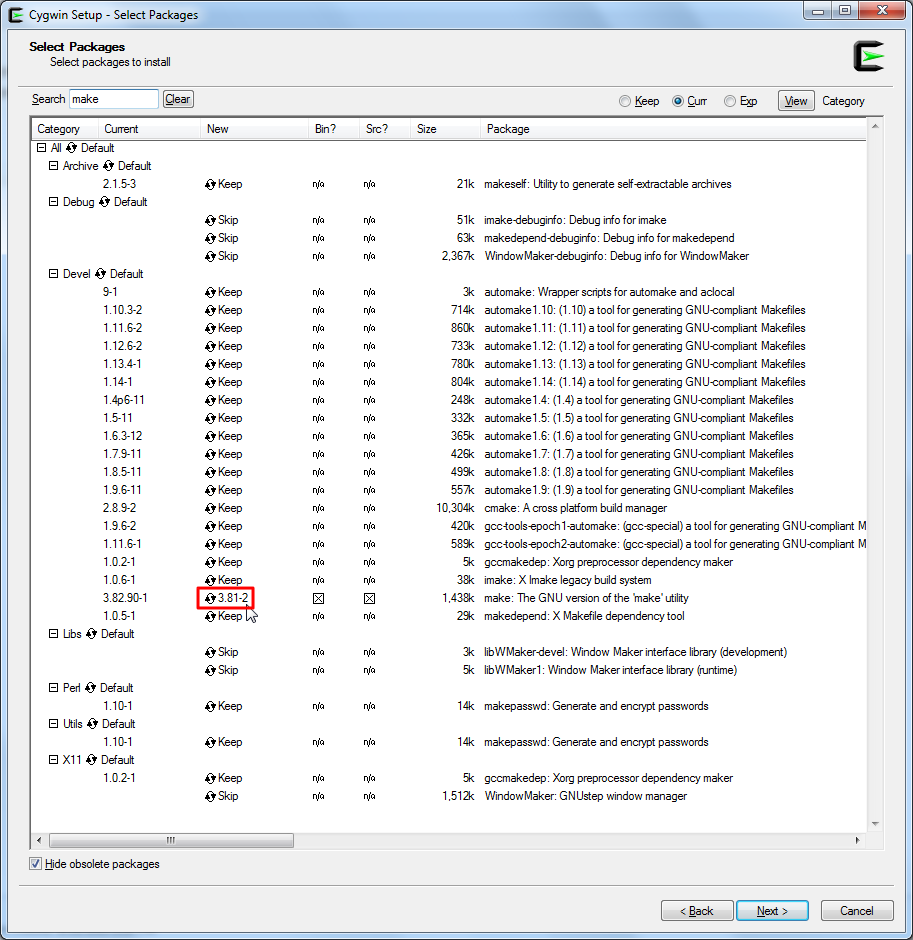
Task: Click the cycle icon for makepasswd under Utils
Action: coord(210,742)
